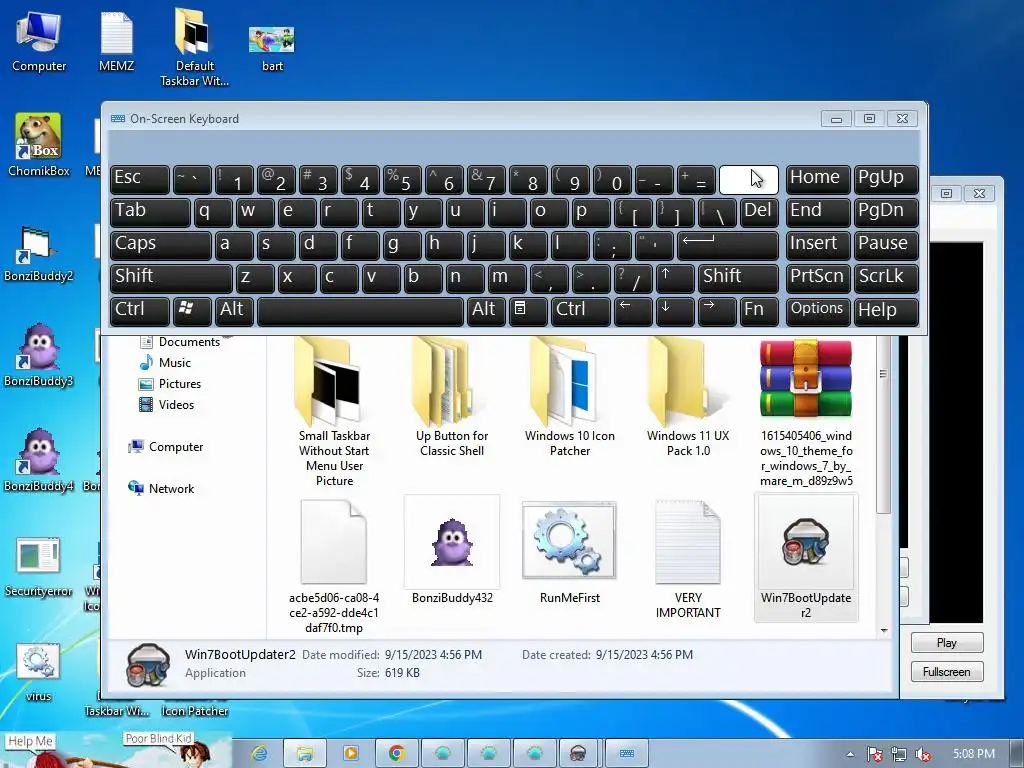Viewport: 1024px width, 768px height.
Task: Select the BonziBuddy2 desktop shortcut
Action: 39,253
